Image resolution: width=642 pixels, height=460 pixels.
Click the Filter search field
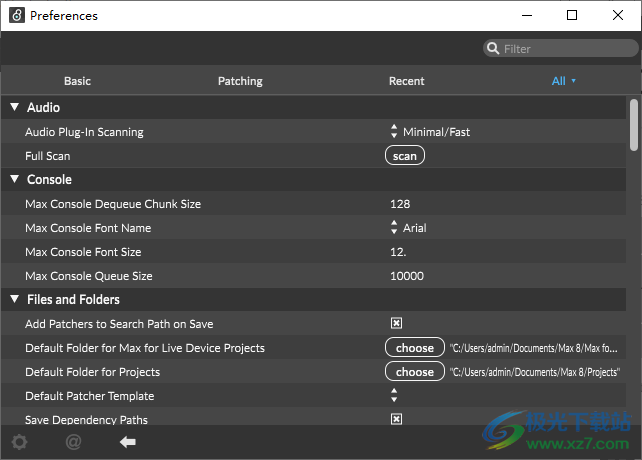pyautogui.click(x=561, y=48)
